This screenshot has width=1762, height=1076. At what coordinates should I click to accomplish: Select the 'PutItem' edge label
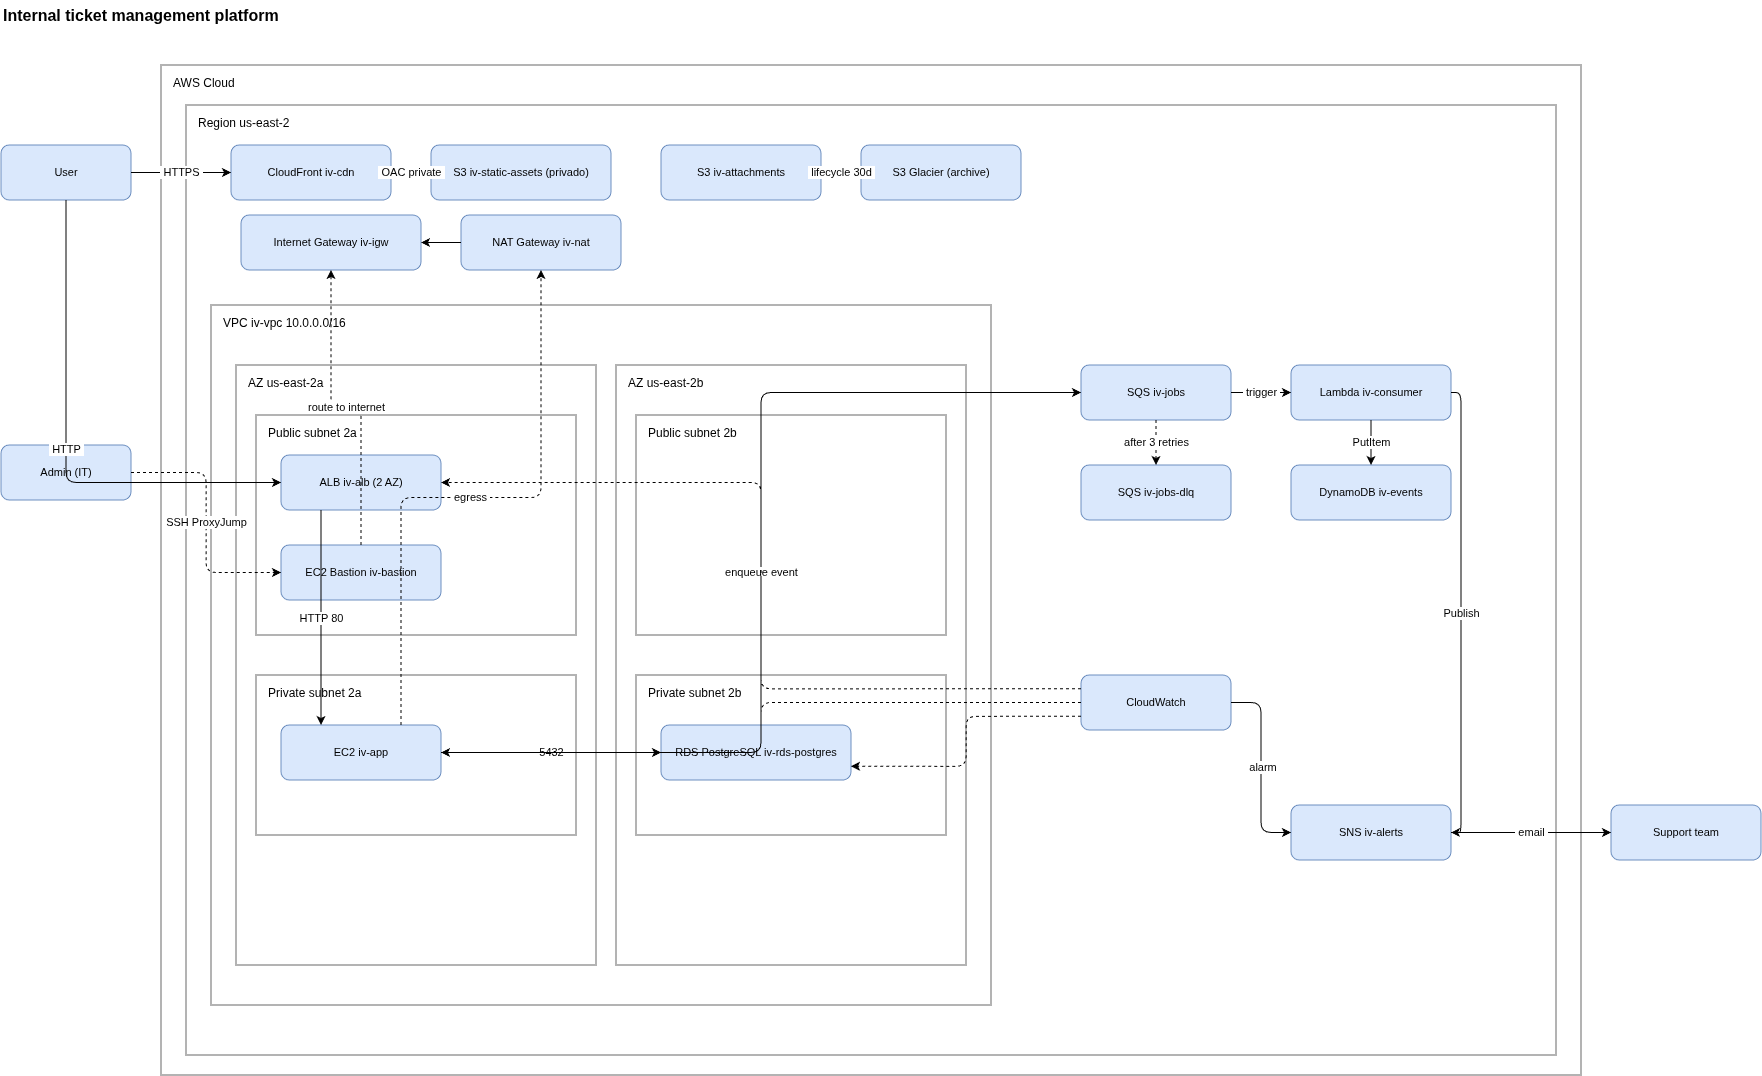tap(1371, 442)
